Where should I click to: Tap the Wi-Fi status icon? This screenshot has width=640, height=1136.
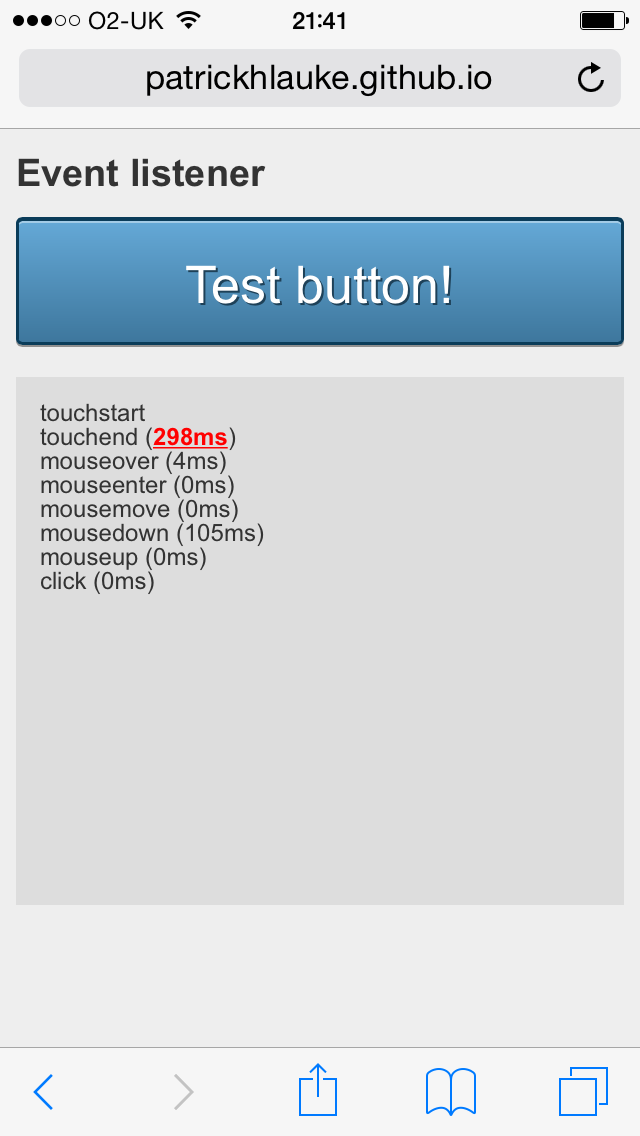tap(187, 20)
